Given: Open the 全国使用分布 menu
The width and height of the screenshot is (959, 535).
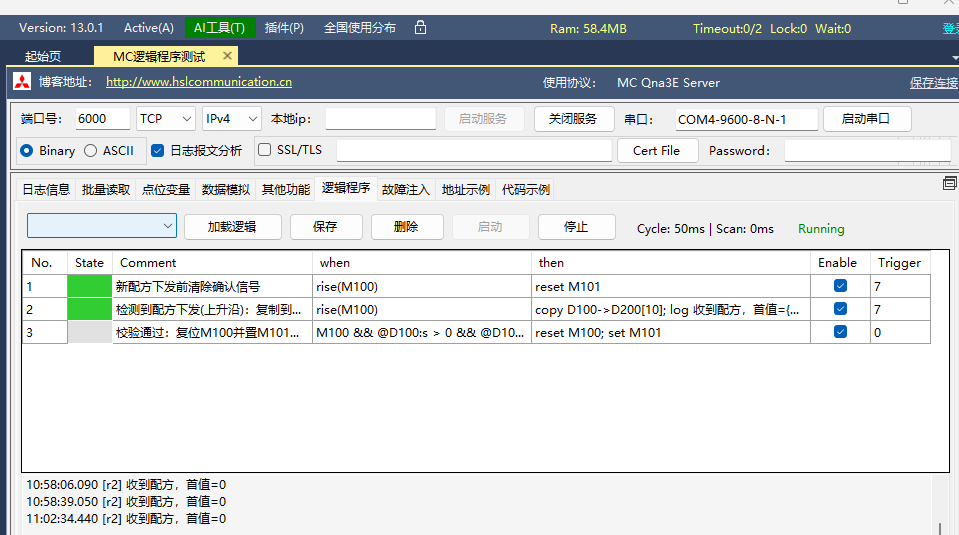Looking at the screenshot, I should (360, 28).
